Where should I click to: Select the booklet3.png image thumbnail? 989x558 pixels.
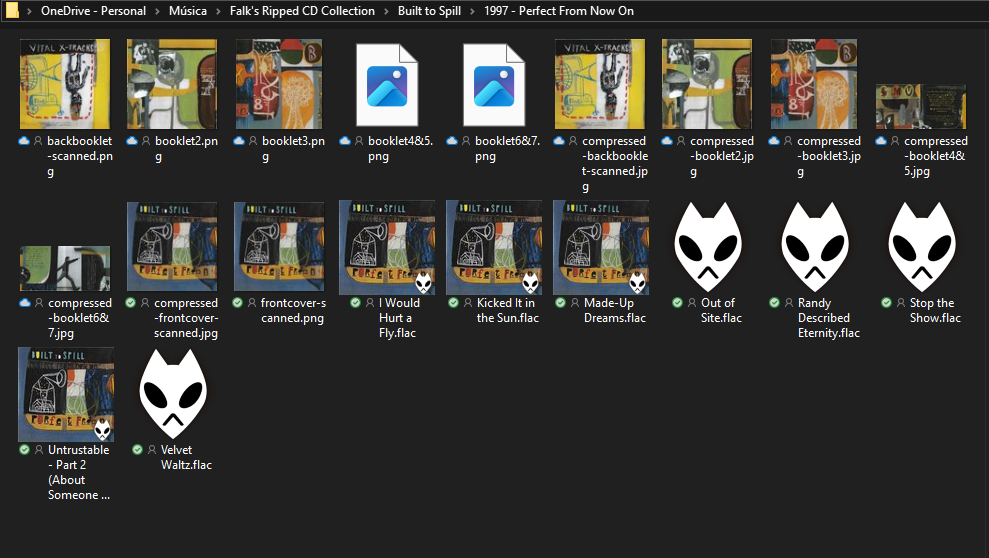tap(279, 84)
